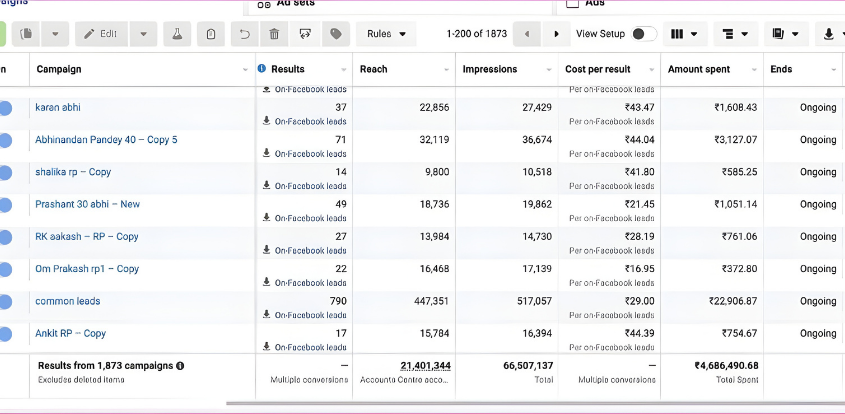Click the clipboard icon in toolbar
Image resolution: width=845 pixels, height=414 pixels.
pos(210,34)
